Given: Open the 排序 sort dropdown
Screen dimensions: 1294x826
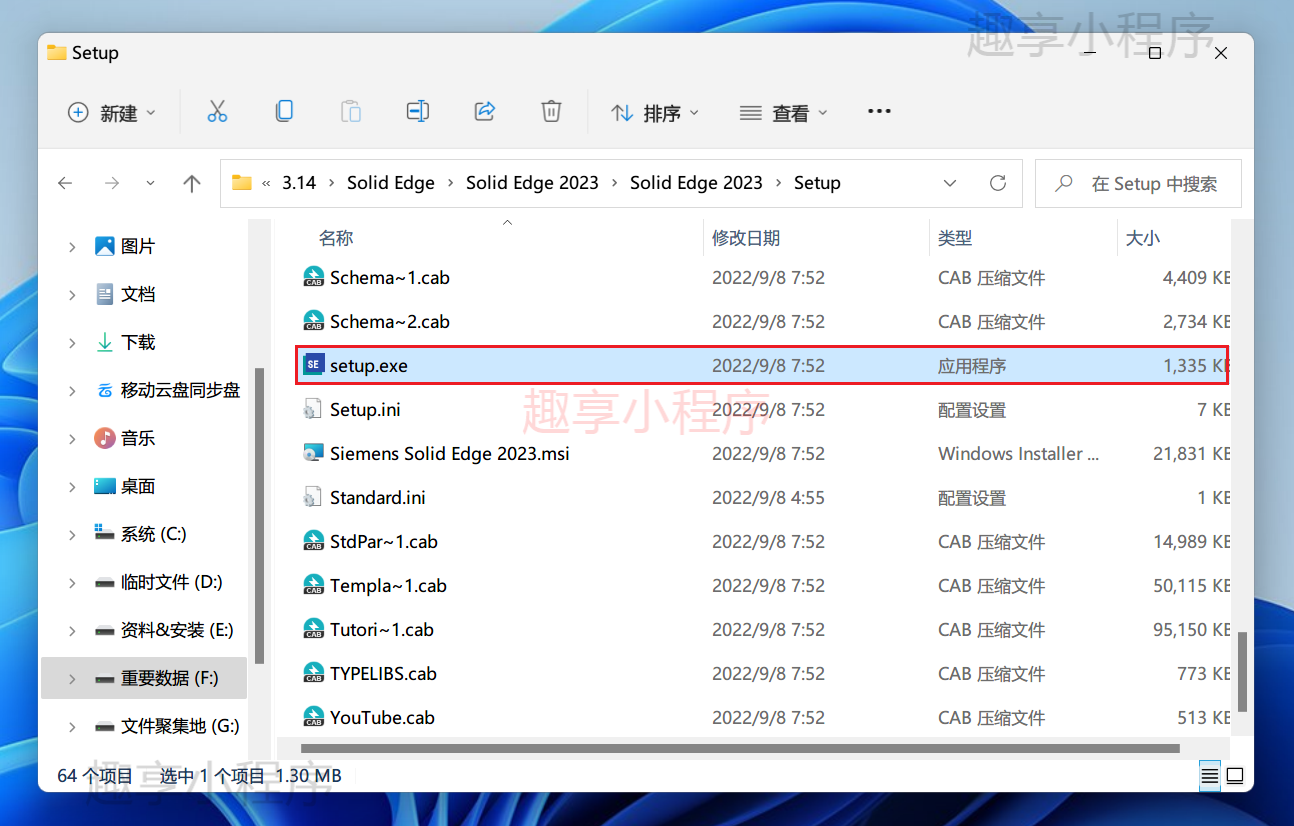Looking at the screenshot, I should pyautogui.click(x=655, y=113).
